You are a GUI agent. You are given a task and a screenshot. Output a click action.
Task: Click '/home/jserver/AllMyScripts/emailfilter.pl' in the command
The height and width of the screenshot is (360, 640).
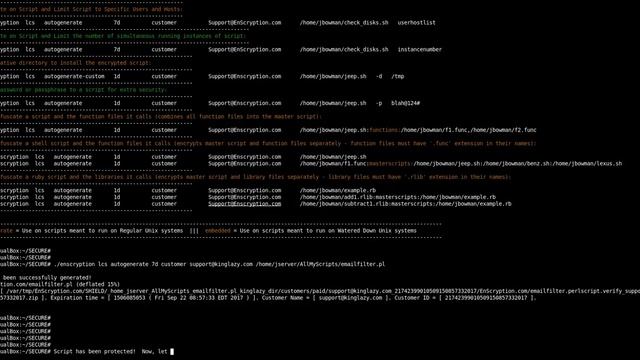(320, 264)
